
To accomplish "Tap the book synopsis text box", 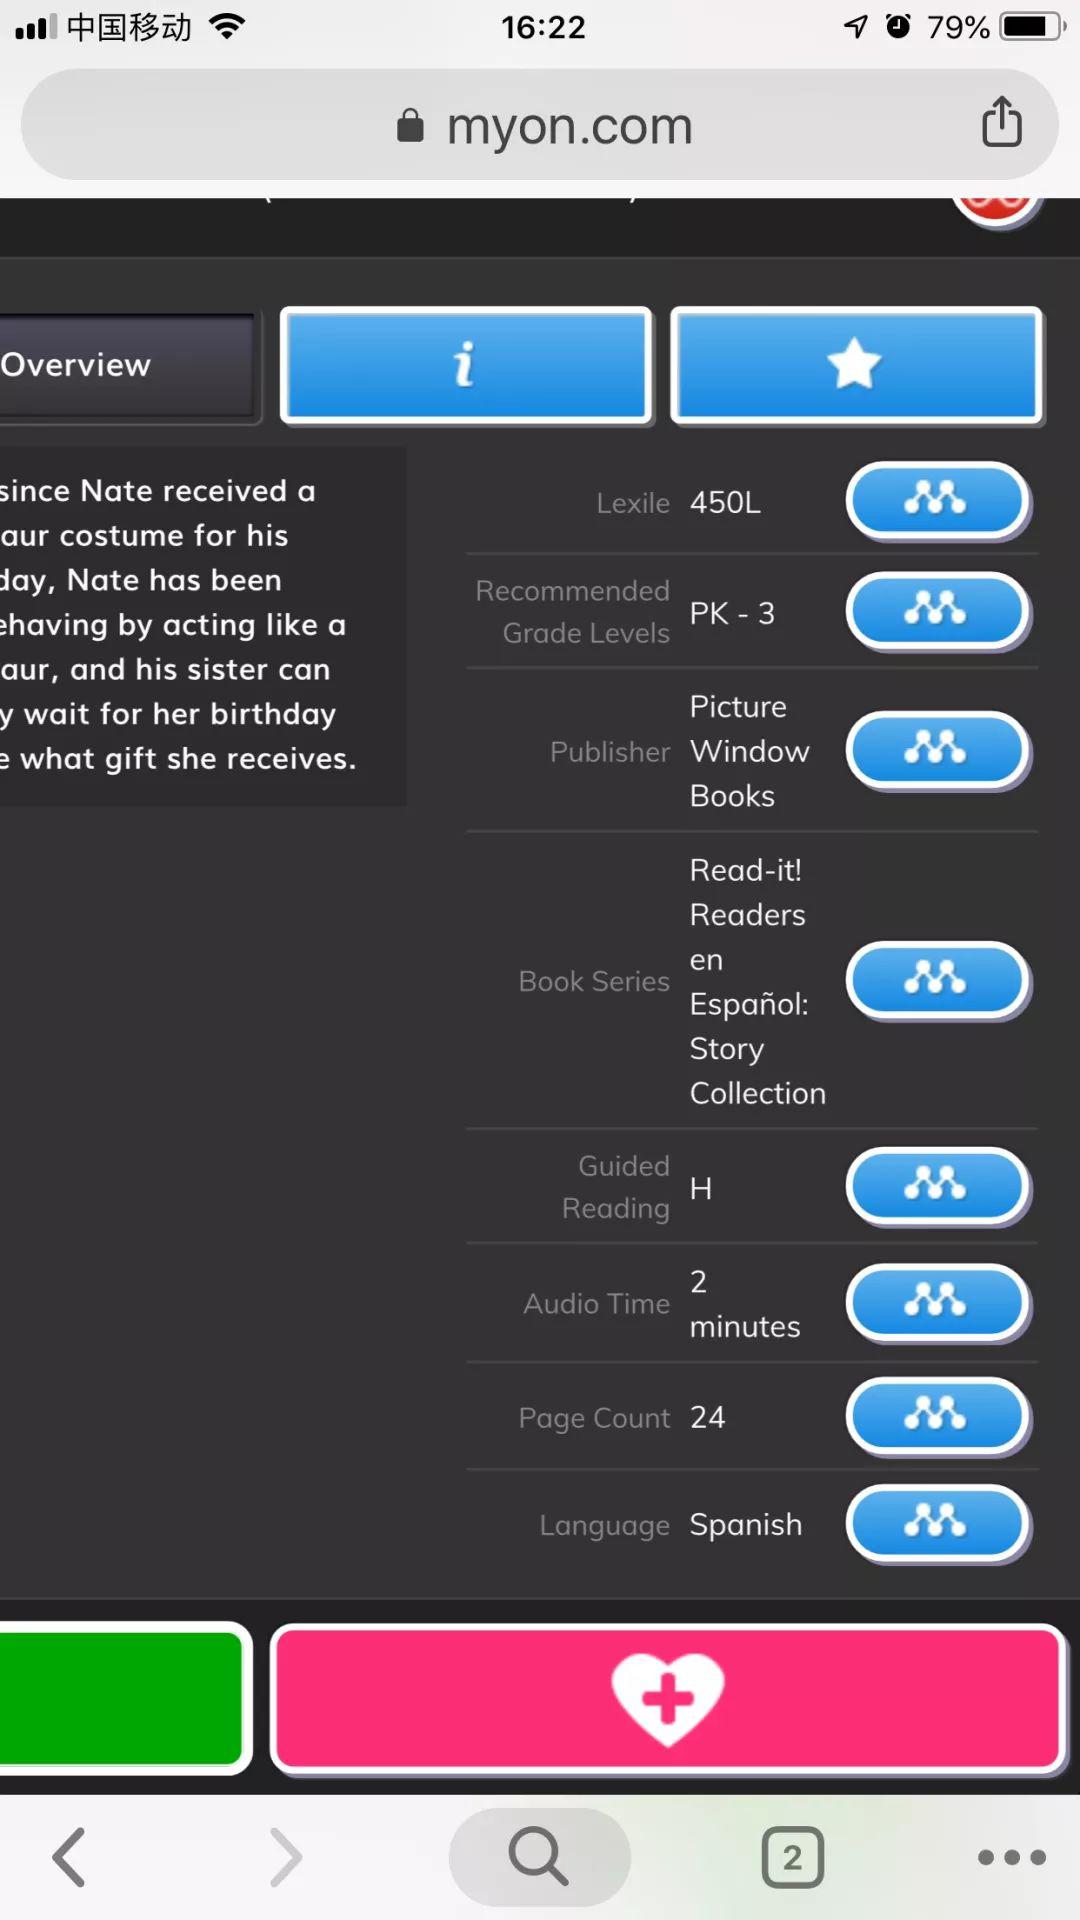I will pos(202,625).
